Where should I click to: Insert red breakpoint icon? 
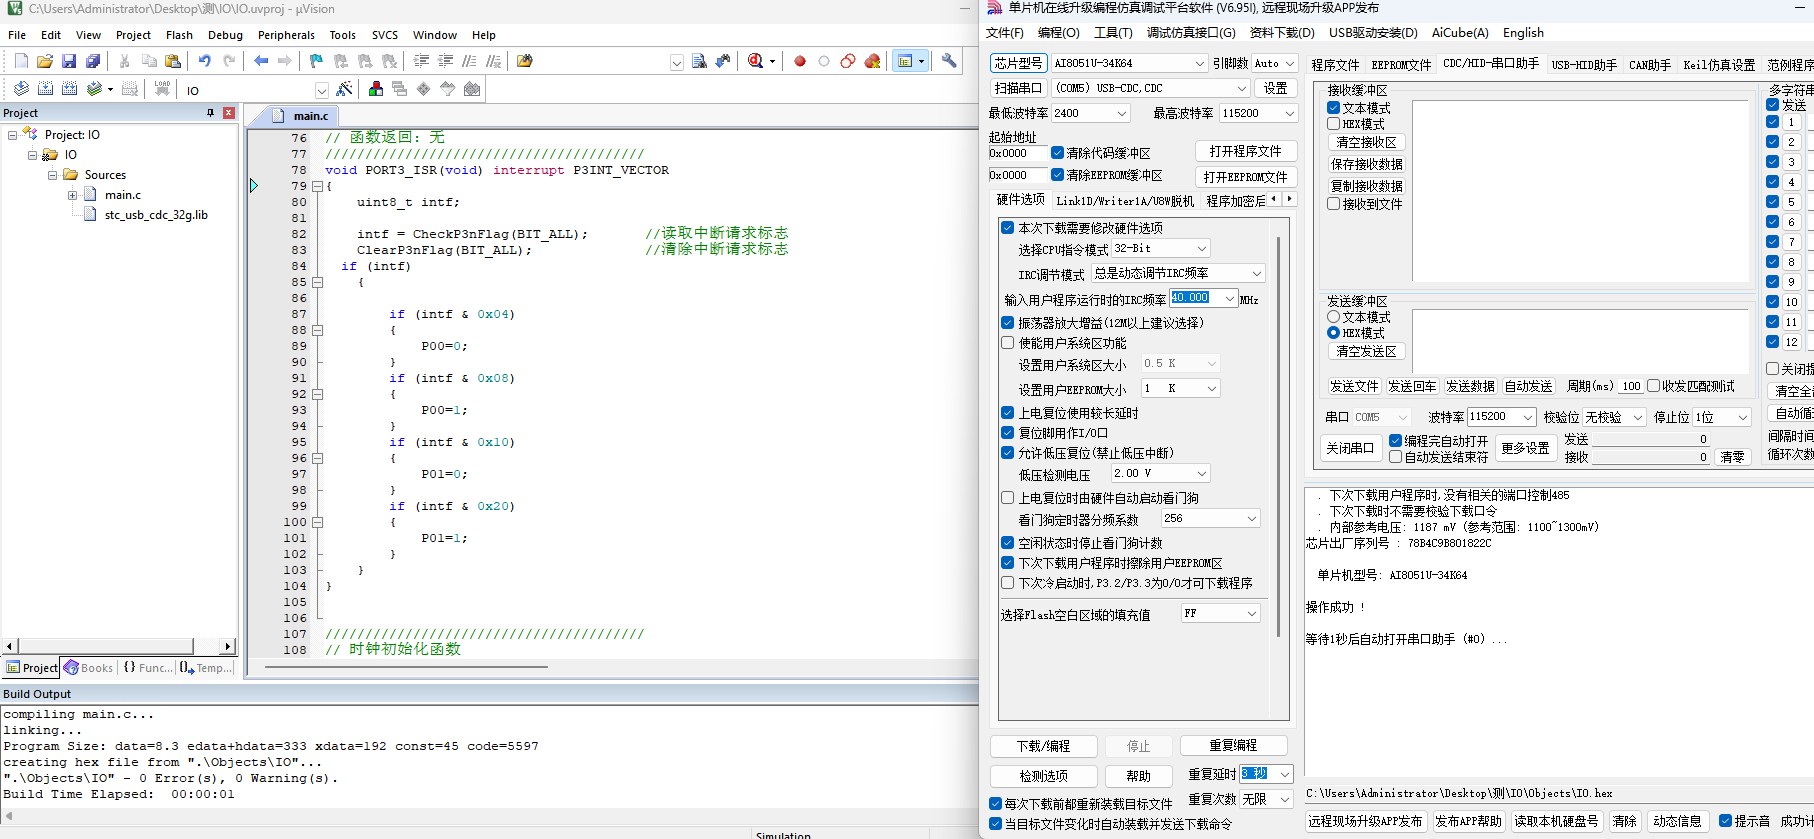800,62
